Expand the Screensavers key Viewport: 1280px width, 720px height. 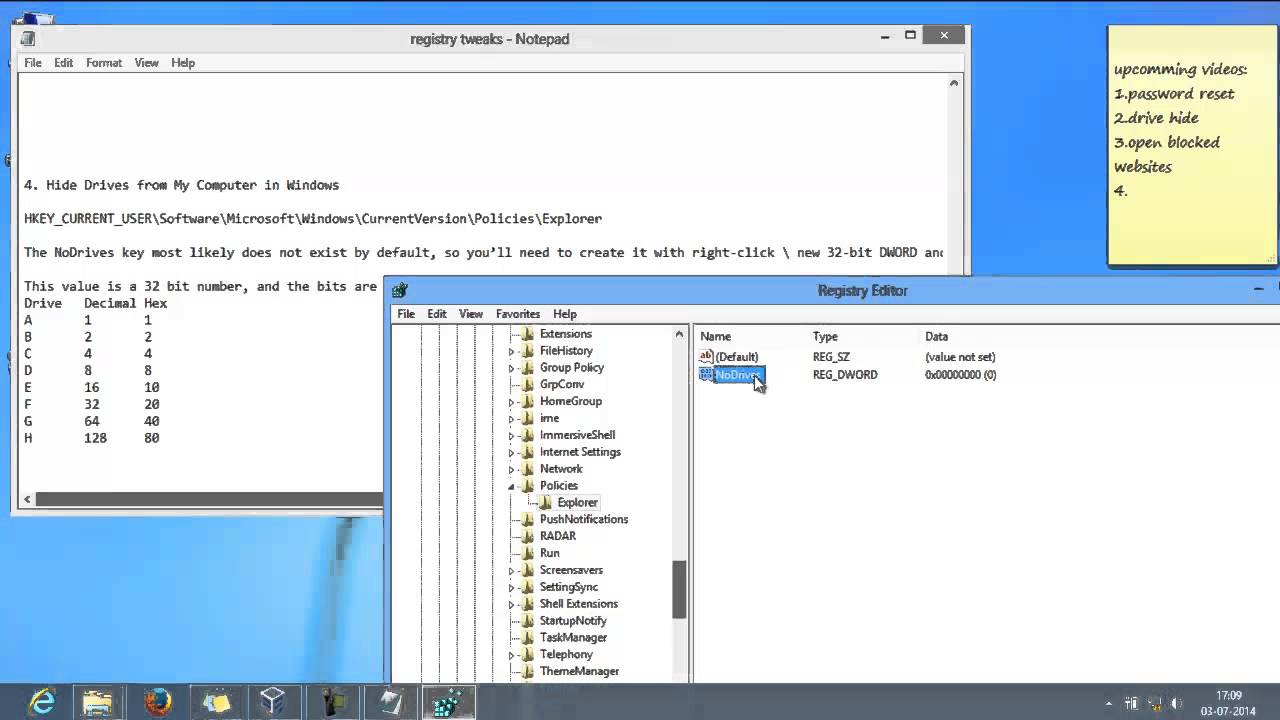pyautogui.click(x=511, y=570)
